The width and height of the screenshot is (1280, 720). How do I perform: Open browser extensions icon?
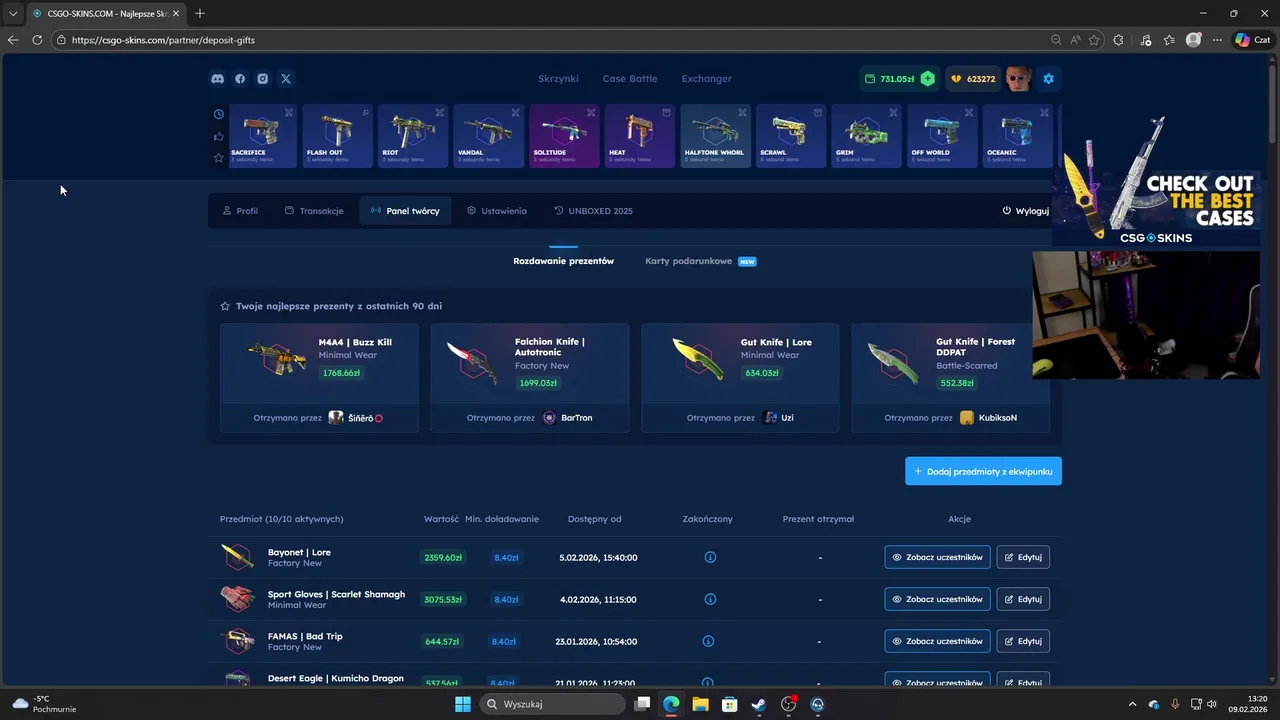tap(1118, 40)
